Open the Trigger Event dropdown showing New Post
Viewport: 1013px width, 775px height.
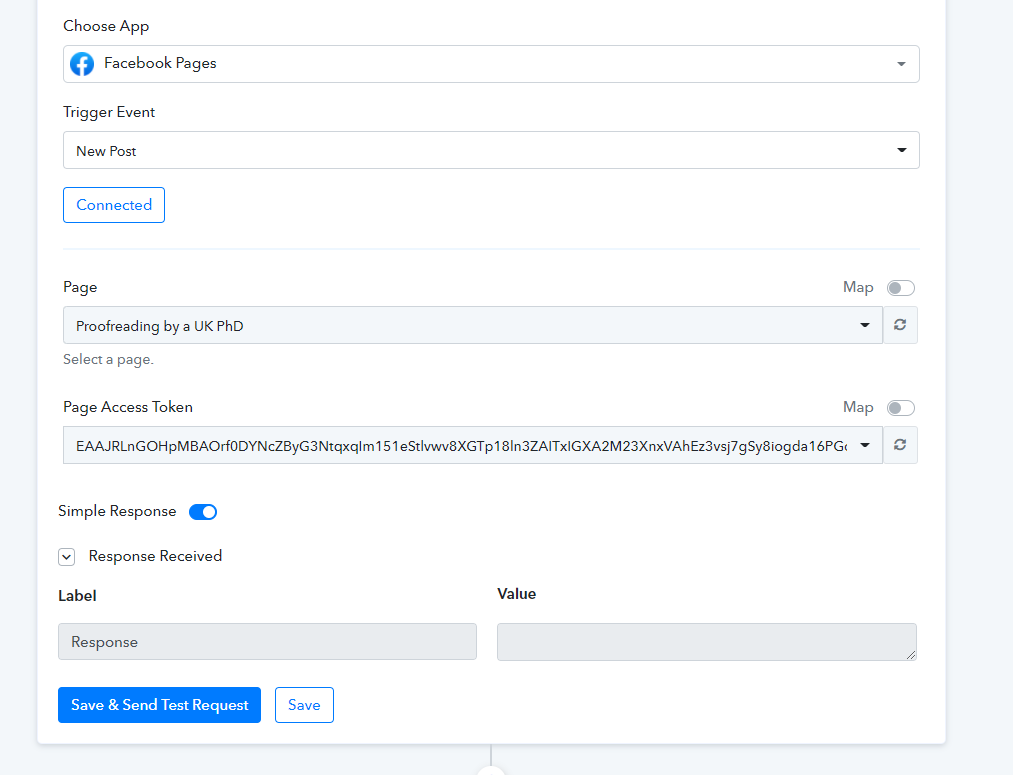click(x=491, y=150)
